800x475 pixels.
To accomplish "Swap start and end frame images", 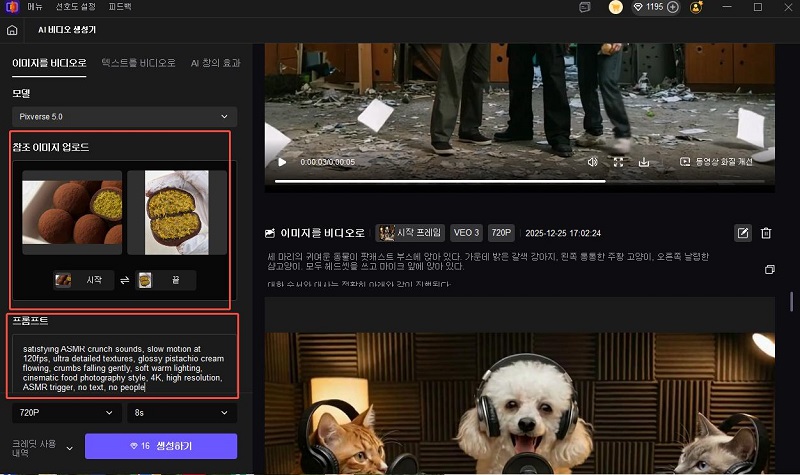I will coord(124,281).
